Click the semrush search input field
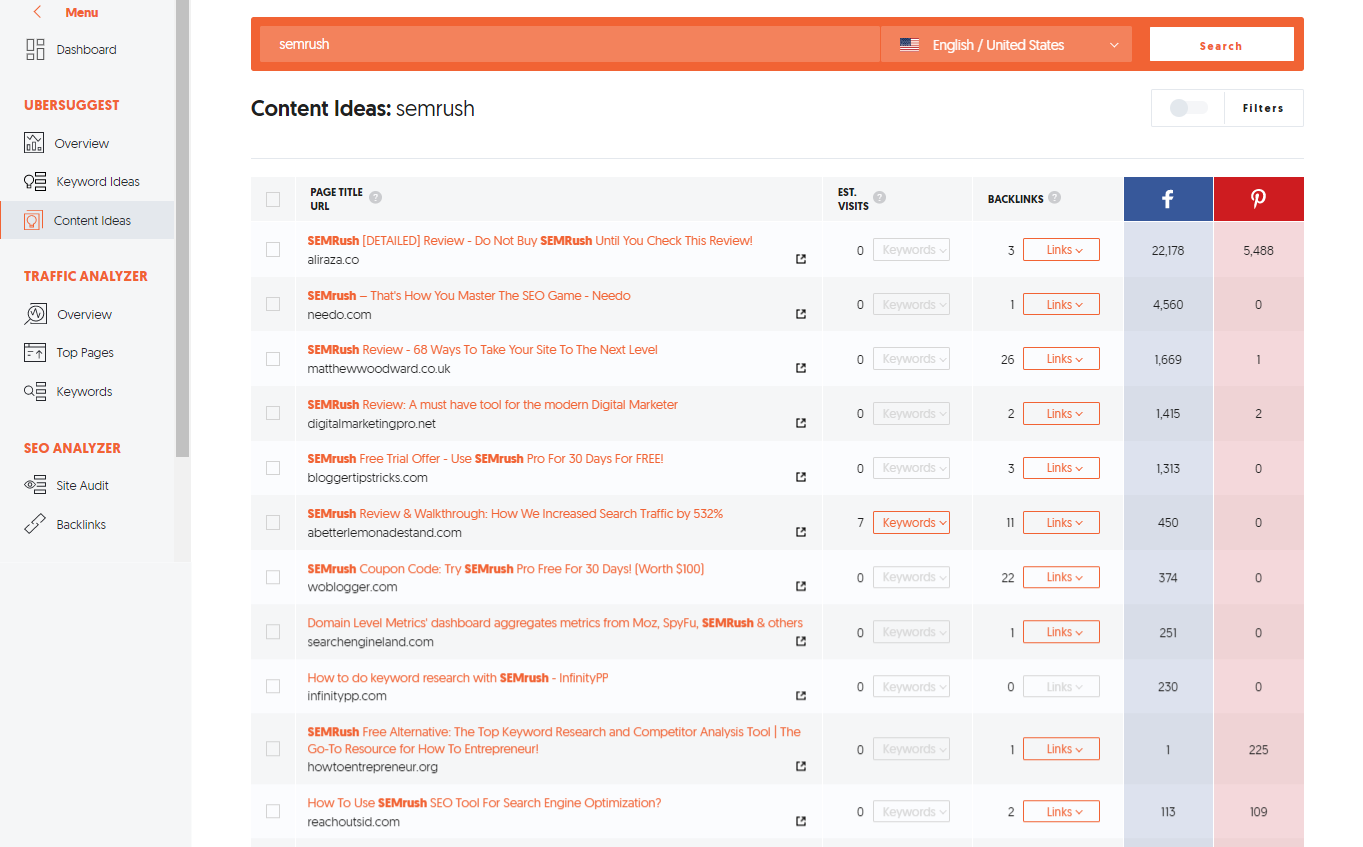Image resolution: width=1363 pixels, height=847 pixels. 570,45
